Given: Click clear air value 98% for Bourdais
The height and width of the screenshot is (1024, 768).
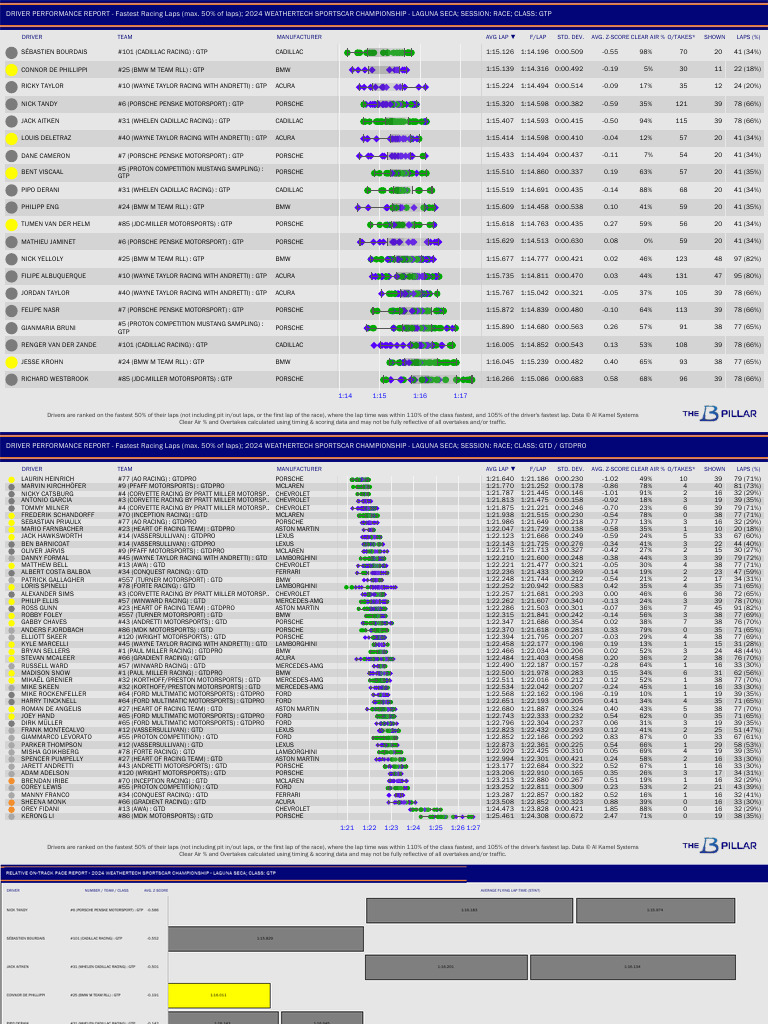Looking at the screenshot, I should pyautogui.click(x=645, y=52).
